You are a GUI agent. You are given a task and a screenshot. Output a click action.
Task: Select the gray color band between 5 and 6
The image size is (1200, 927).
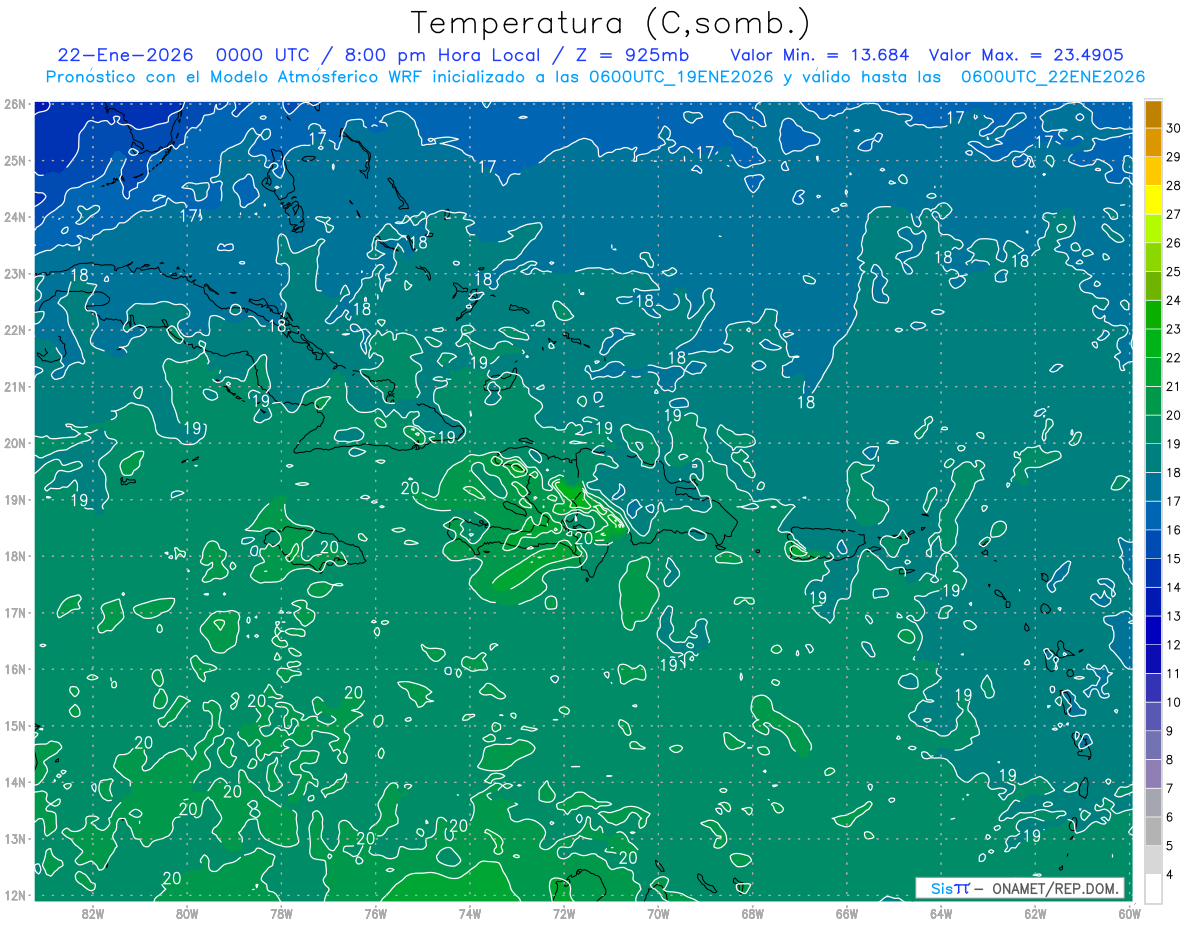point(1153,831)
